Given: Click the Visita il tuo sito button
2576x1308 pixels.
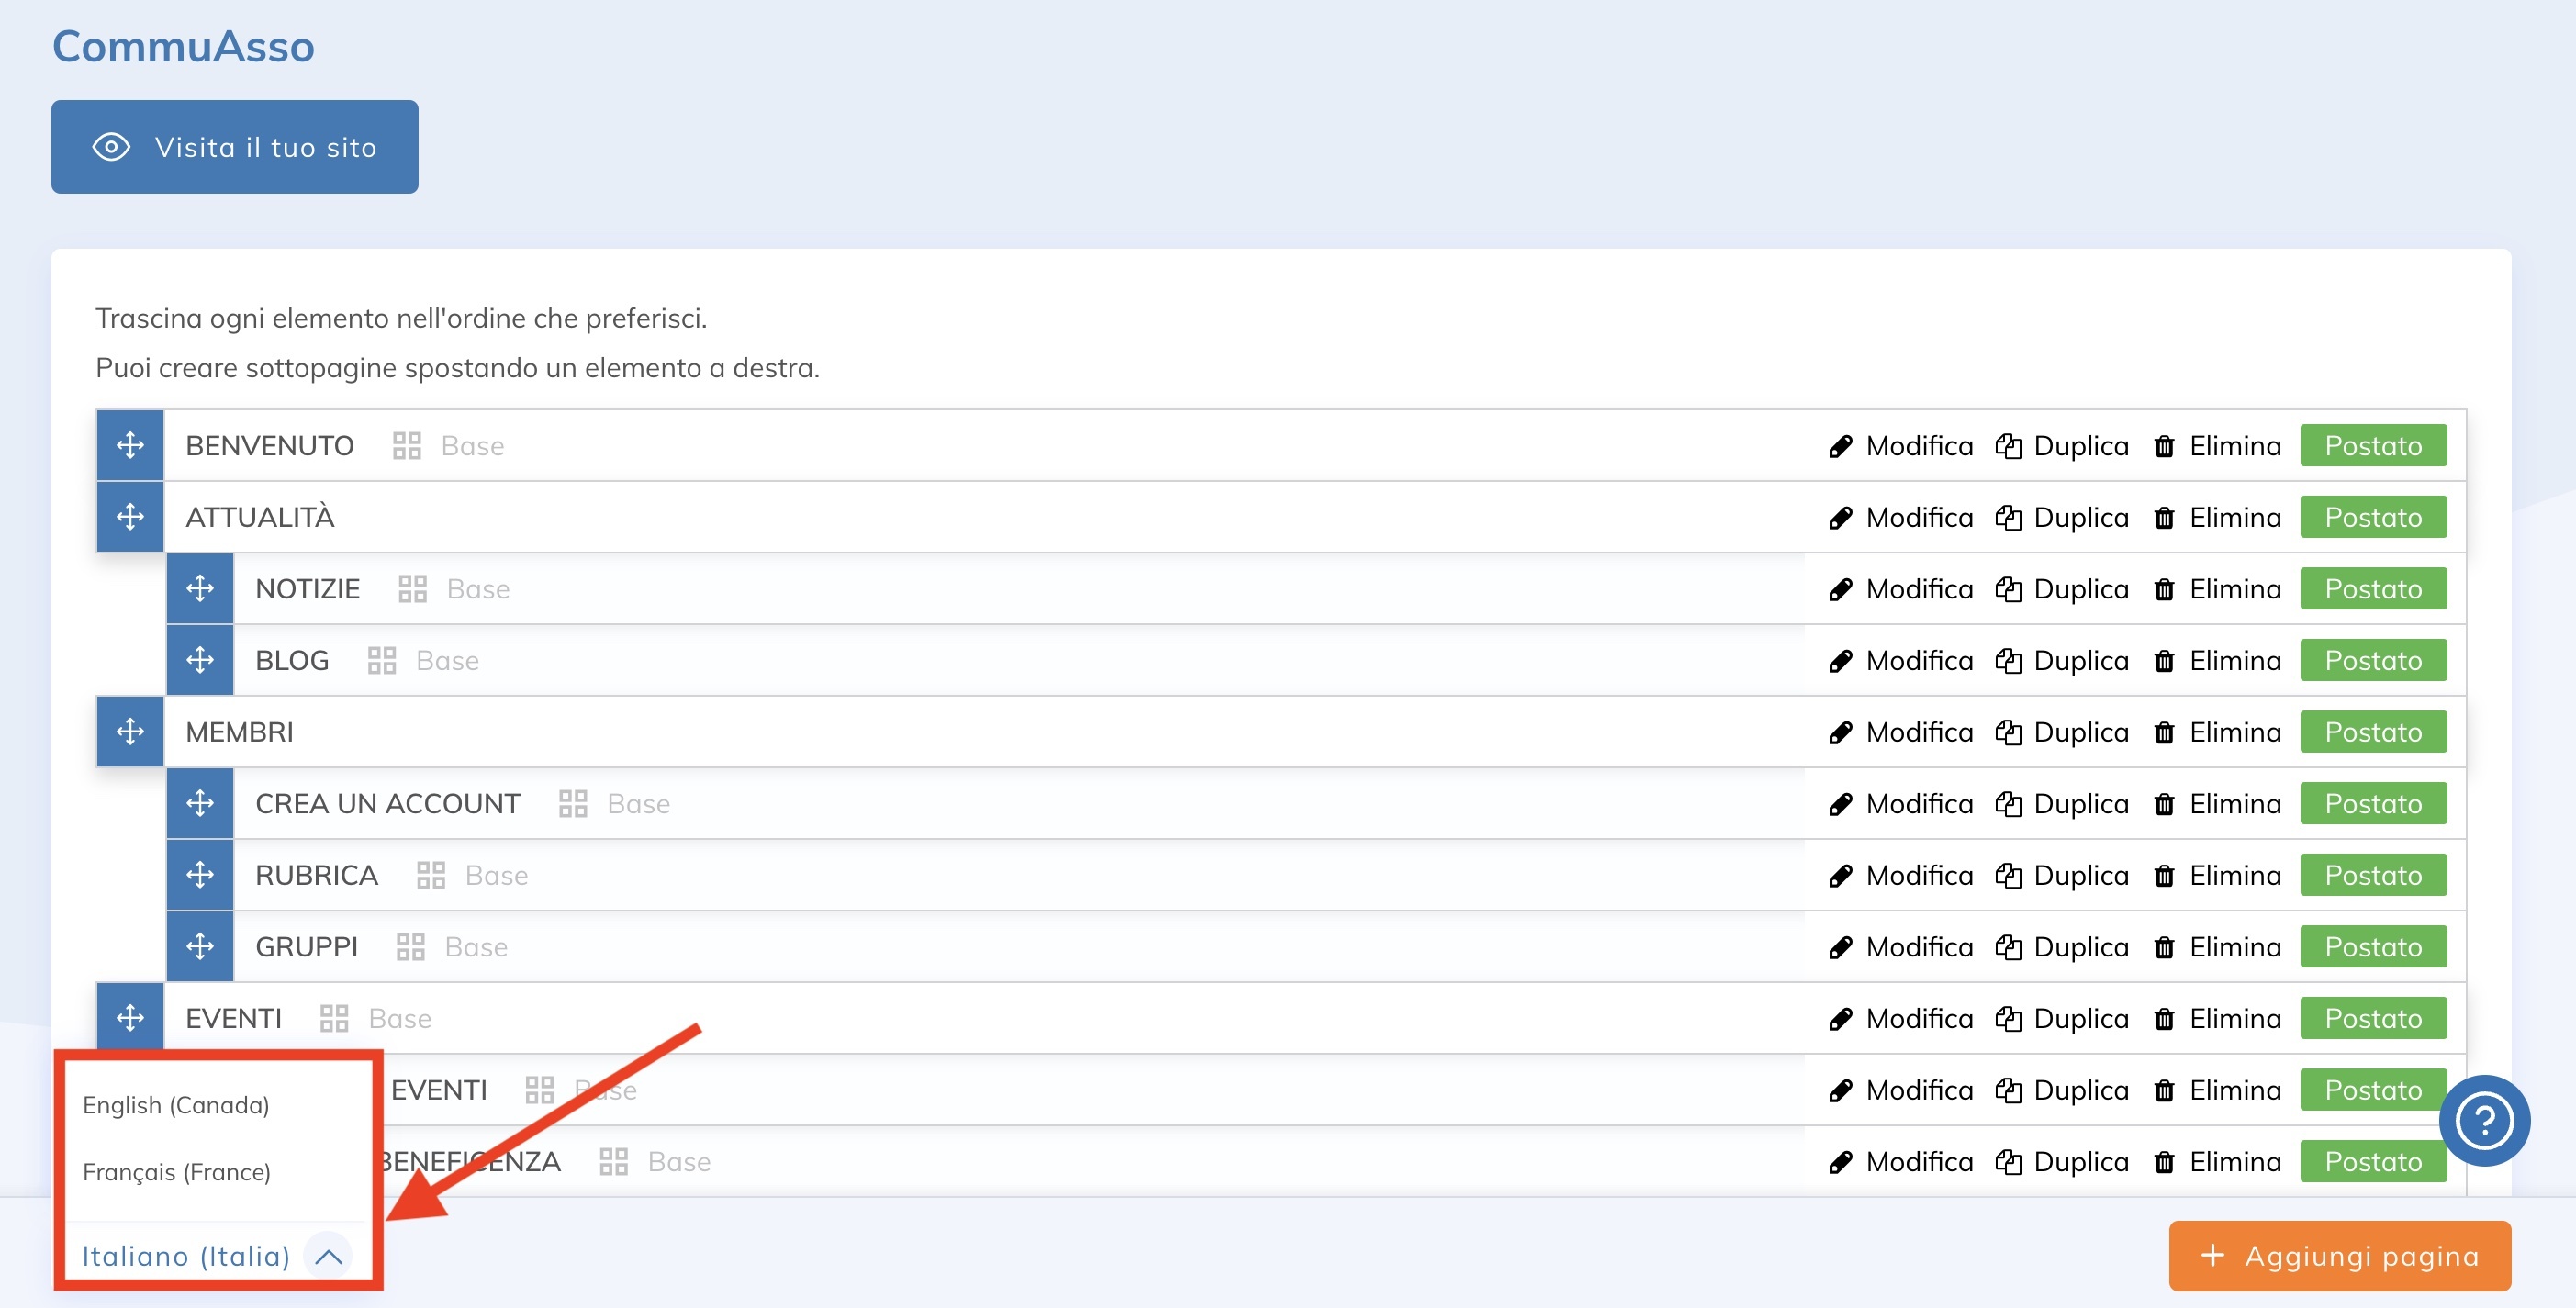Looking at the screenshot, I should [x=235, y=147].
